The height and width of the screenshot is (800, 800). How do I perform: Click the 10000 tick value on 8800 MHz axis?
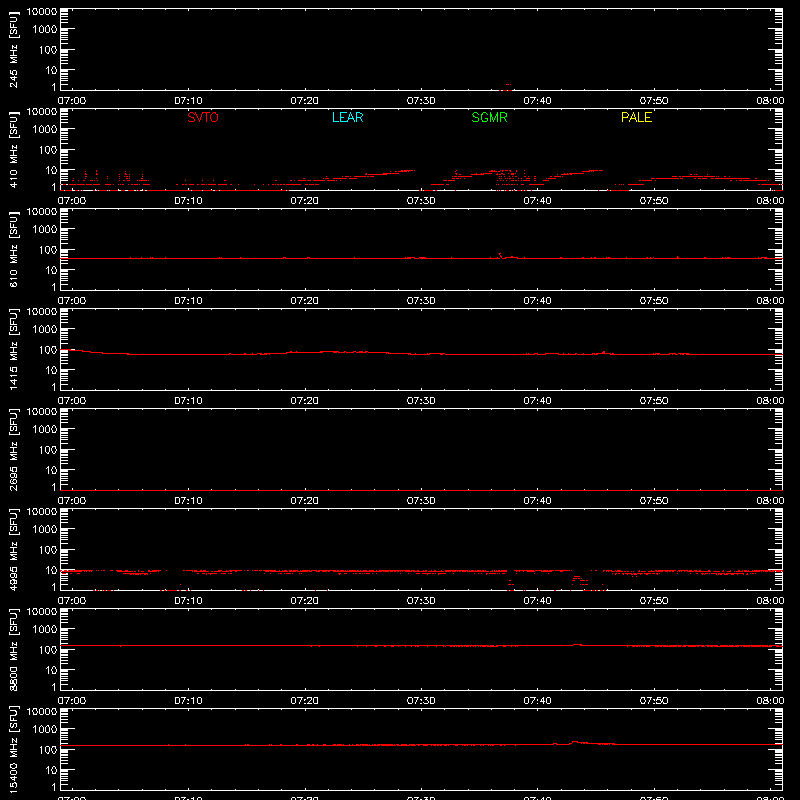click(42, 612)
